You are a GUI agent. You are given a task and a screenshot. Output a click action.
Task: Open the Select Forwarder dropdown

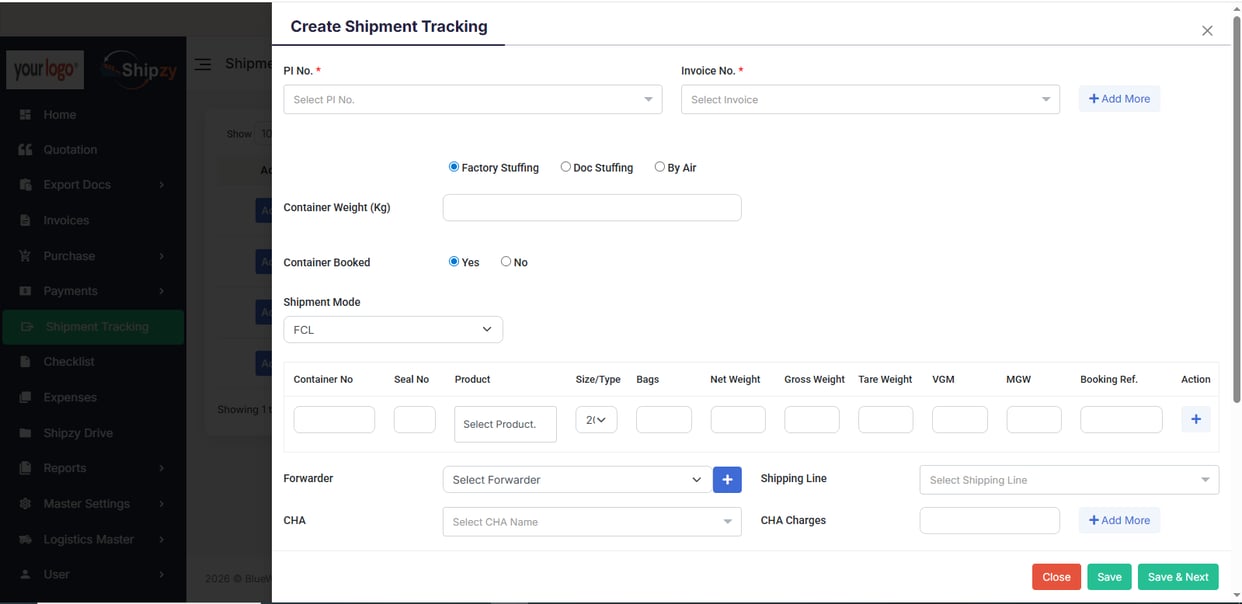click(577, 480)
